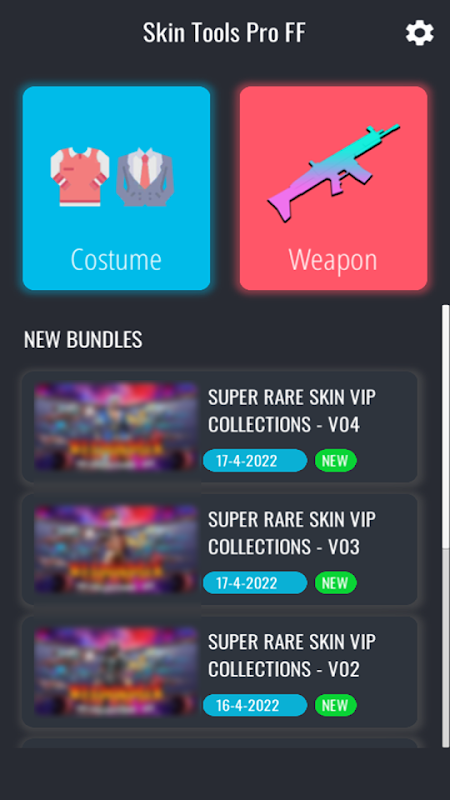Tap the gradient rifle weapon icon
This screenshot has width=450, height=800.
334,173
